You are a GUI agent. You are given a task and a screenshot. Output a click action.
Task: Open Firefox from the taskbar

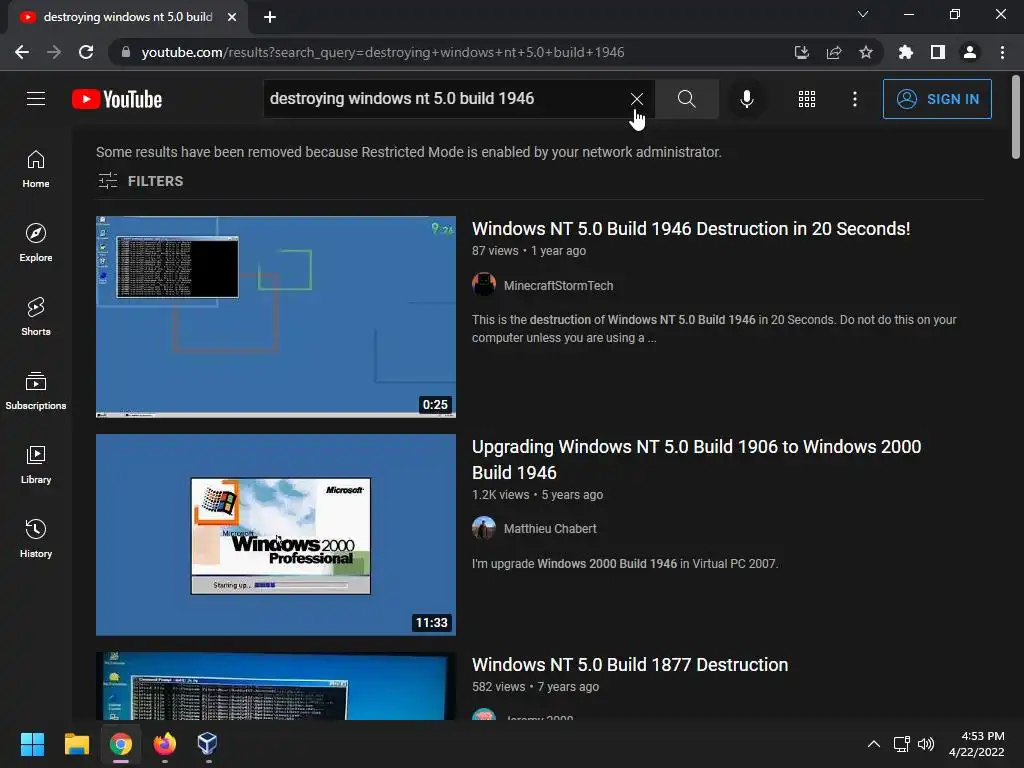click(x=165, y=744)
